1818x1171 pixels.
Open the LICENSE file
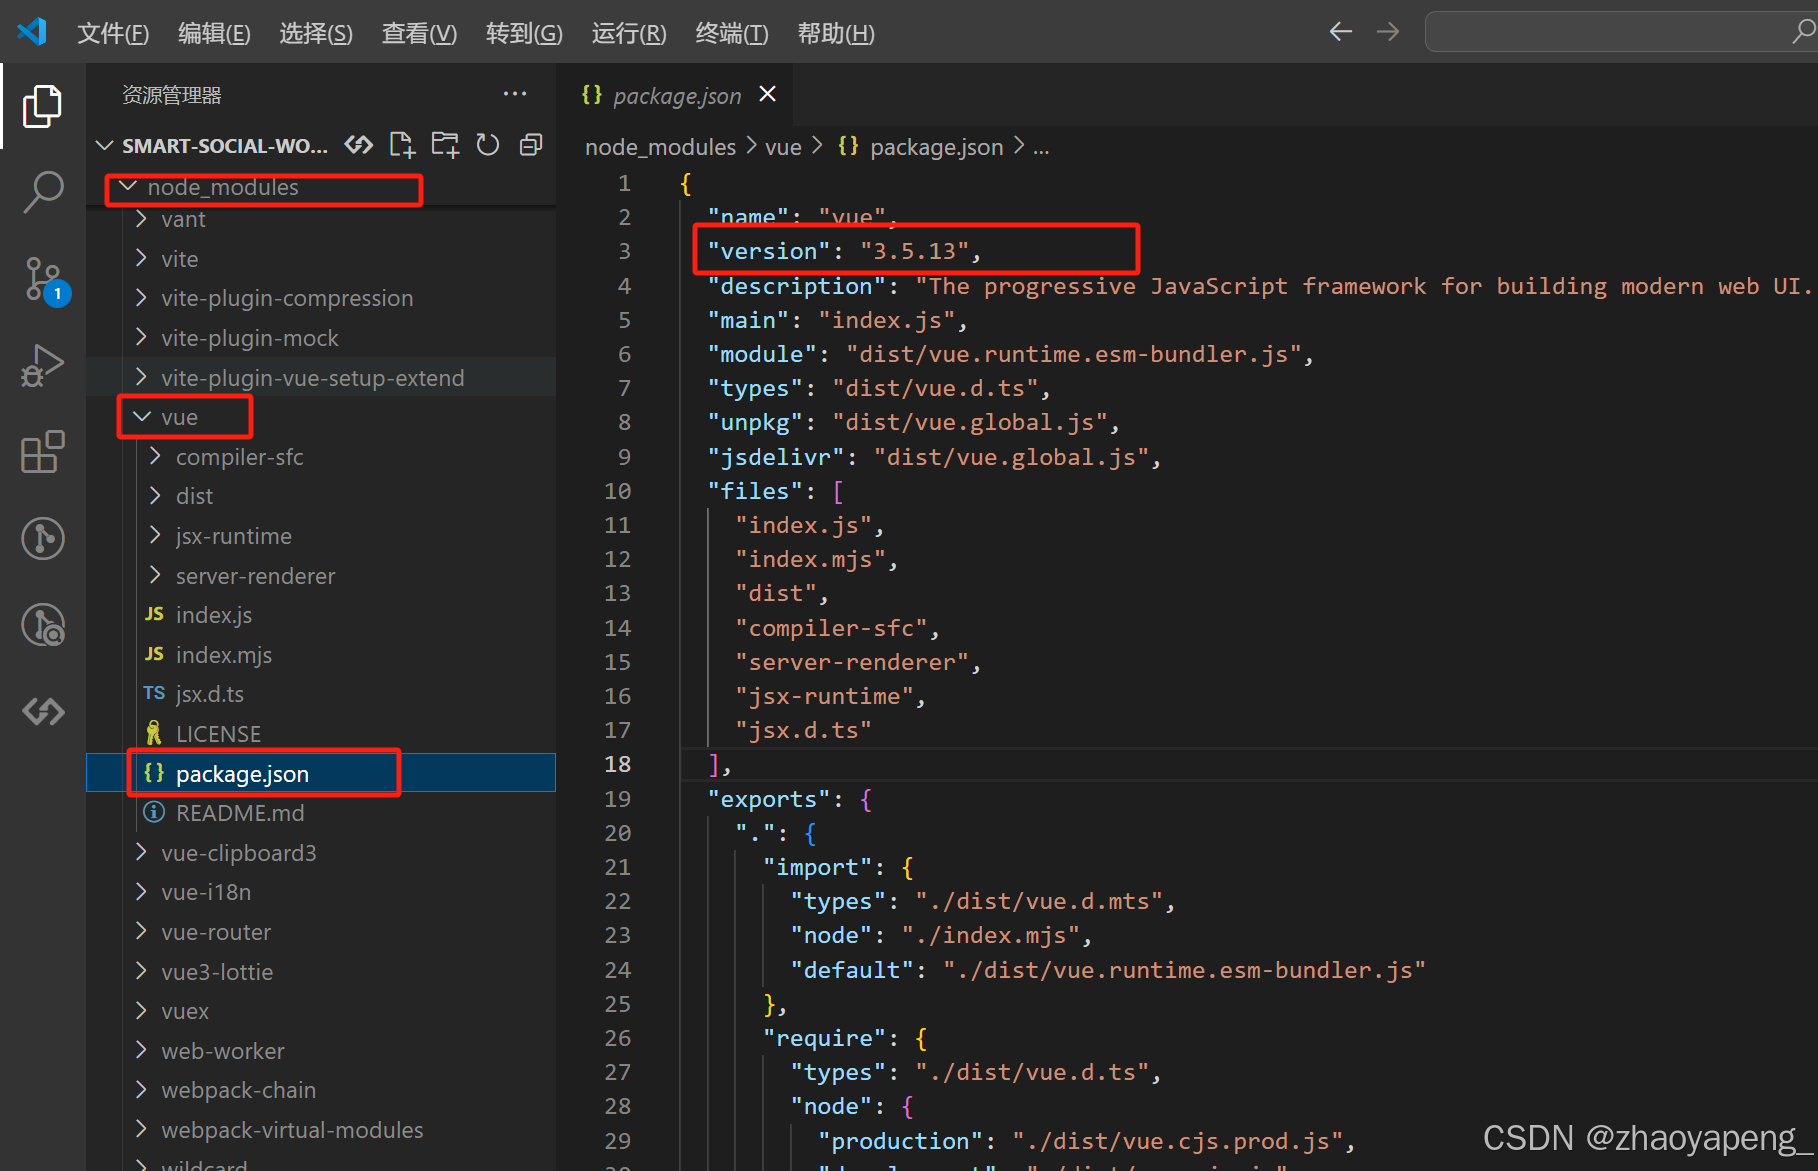pos(320,734)
